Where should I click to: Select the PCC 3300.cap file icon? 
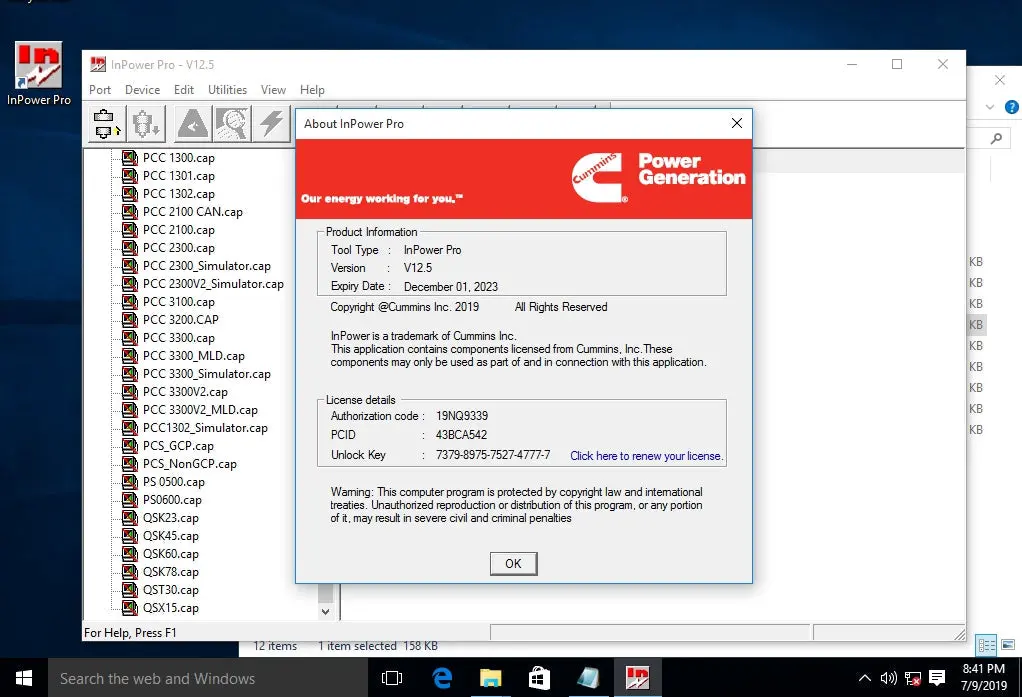click(x=130, y=338)
